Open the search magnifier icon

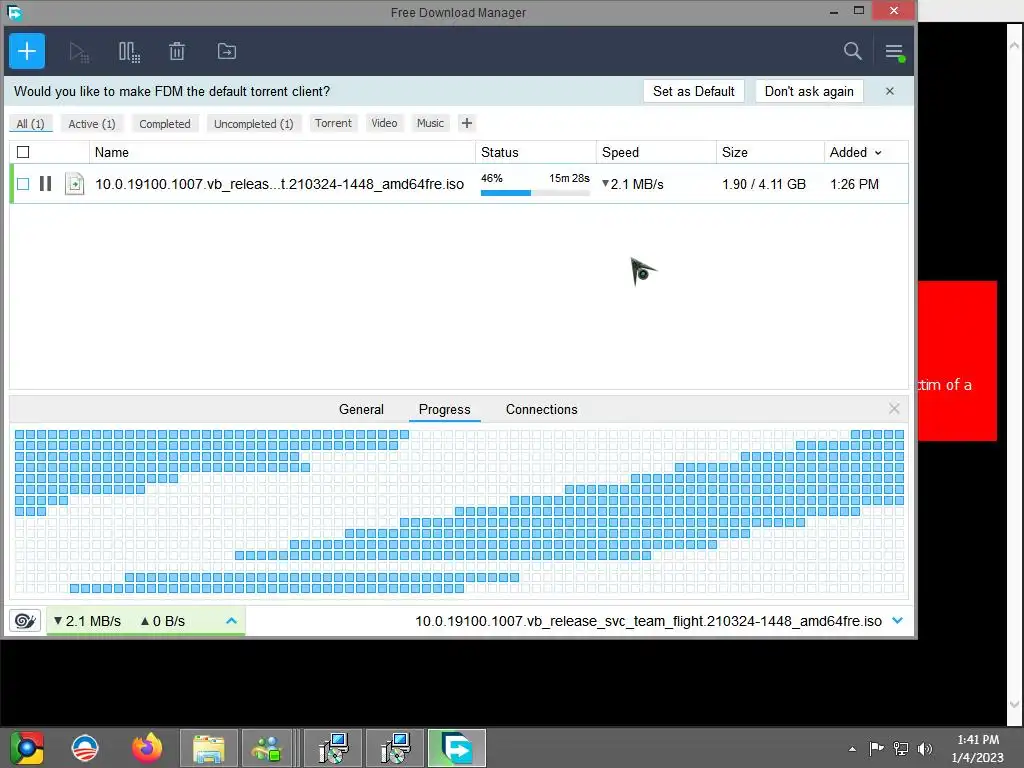pyautogui.click(x=852, y=51)
